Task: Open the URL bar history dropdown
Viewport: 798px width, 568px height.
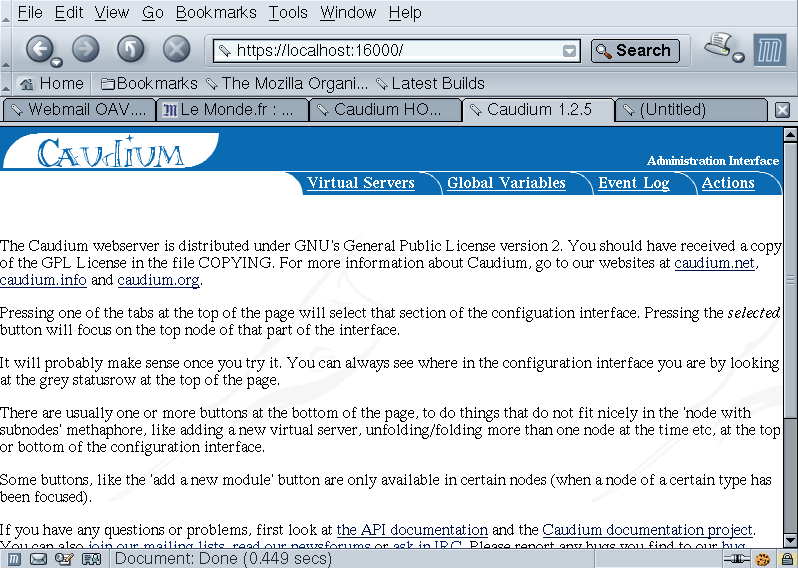Action: (569, 51)
